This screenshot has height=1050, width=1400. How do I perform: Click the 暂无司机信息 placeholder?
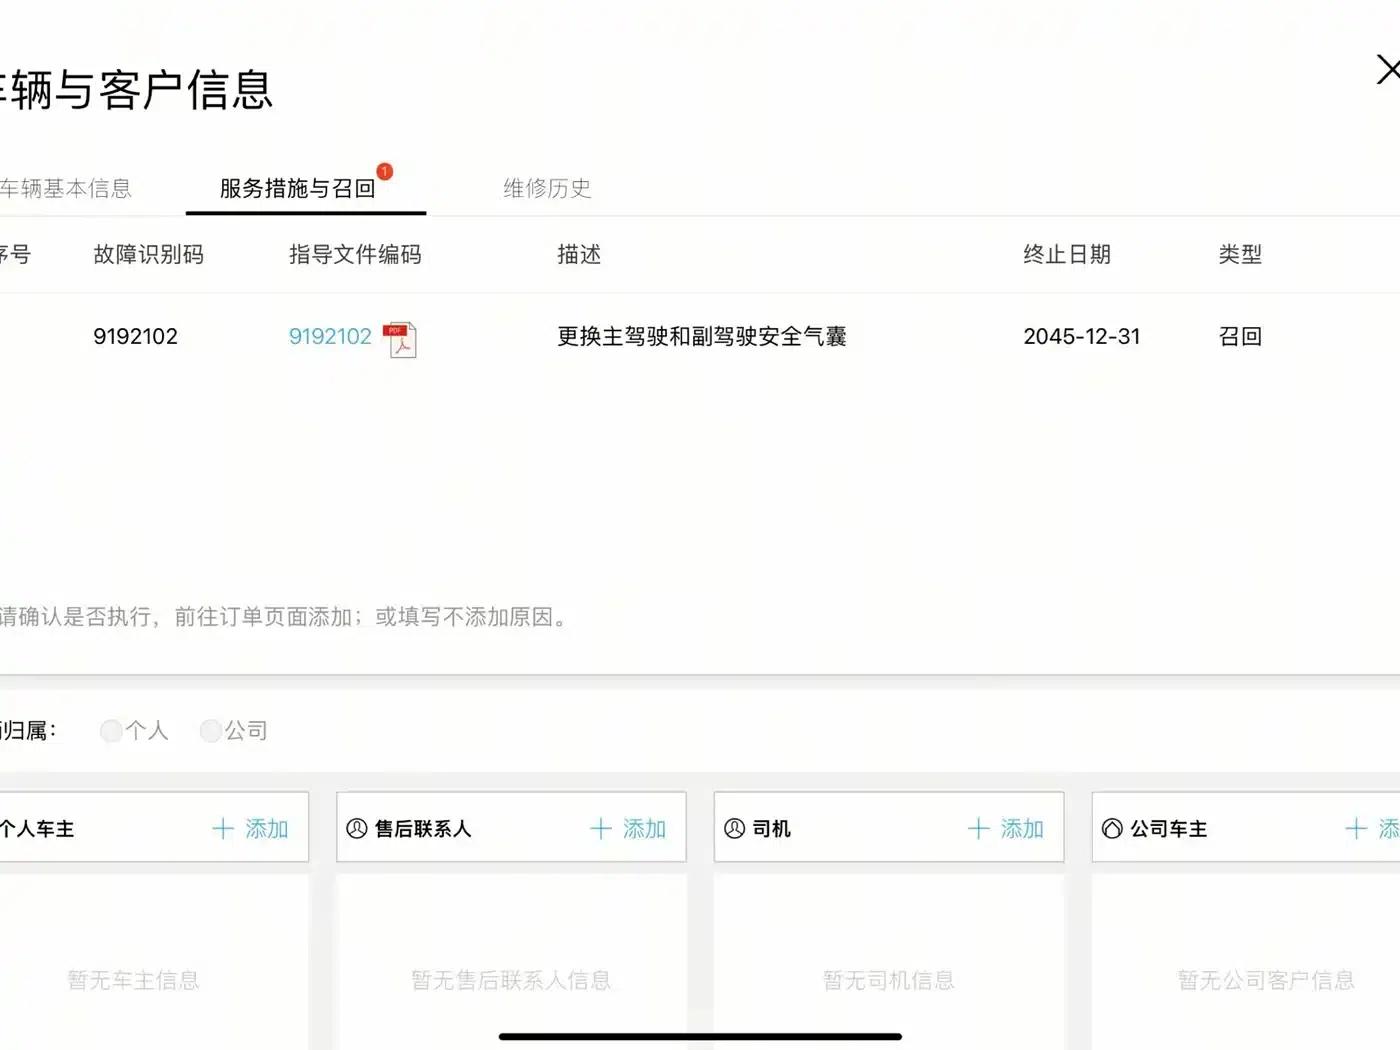click(x=889, y=980)
